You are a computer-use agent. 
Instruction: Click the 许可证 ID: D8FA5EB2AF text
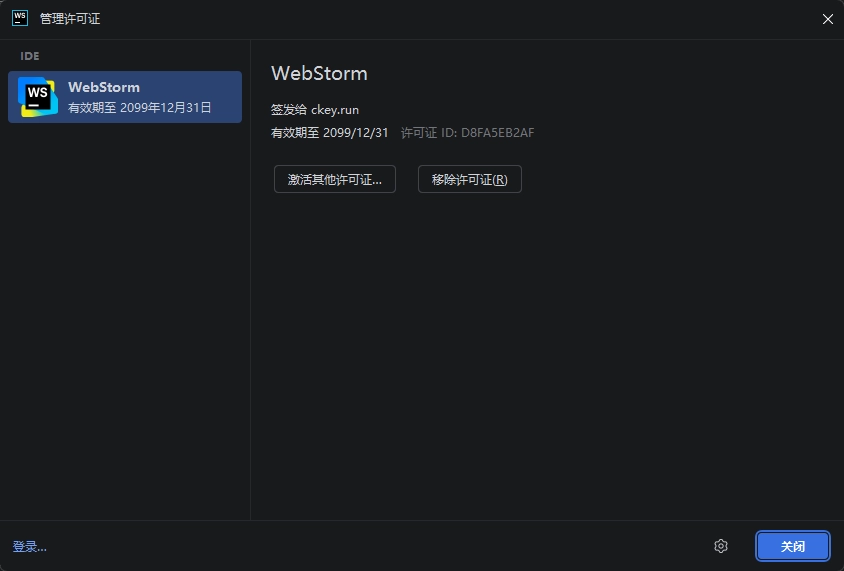(x=467, y=133)
